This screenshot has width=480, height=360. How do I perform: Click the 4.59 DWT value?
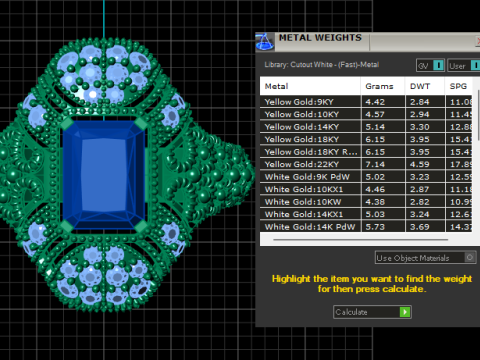click(x=420, y=164)
